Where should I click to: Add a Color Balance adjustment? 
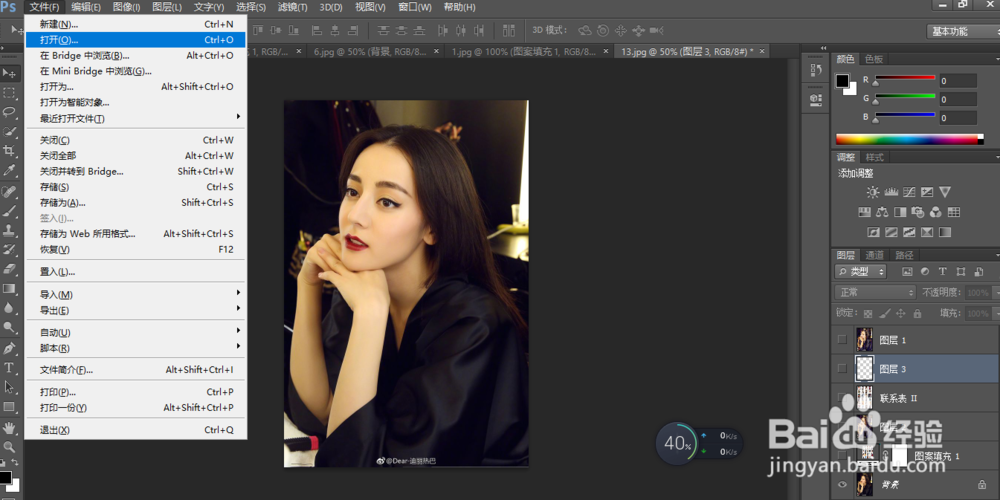tap(883, 212)
